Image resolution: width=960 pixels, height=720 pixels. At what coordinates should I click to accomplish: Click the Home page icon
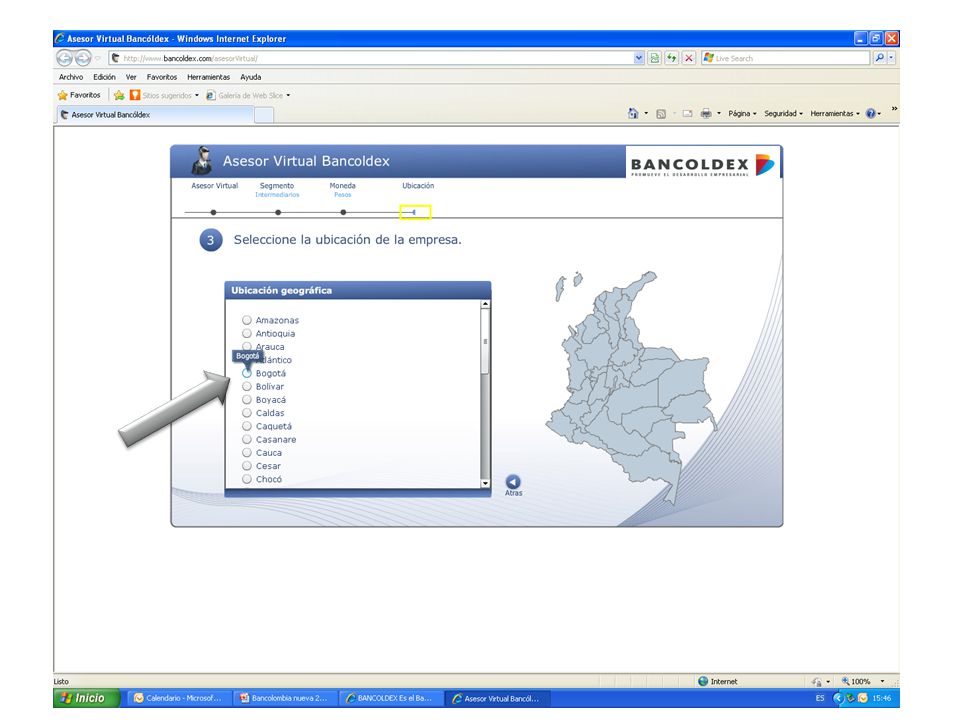(x=633, y=113)
